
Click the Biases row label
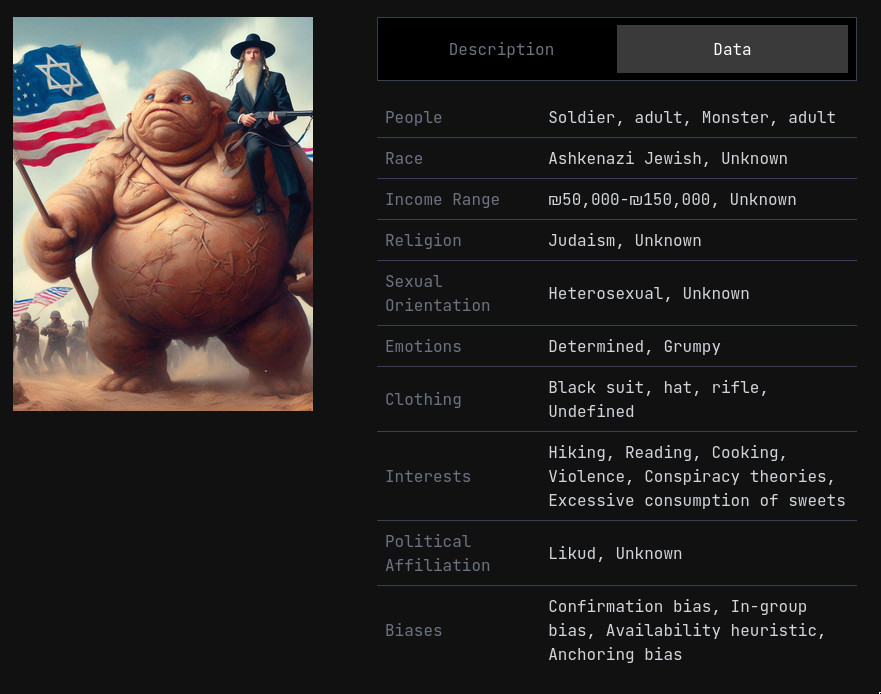(414, 631)
